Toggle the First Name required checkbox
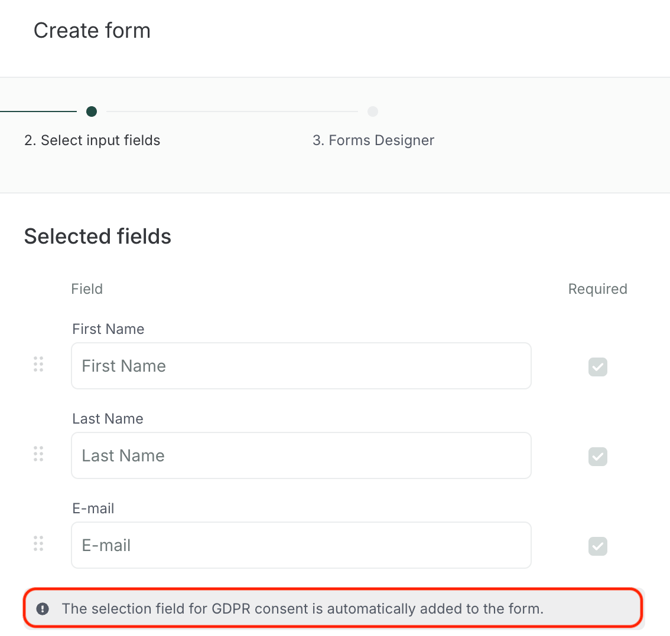Image resolution: width=670 pixels, height=636 pixels. tap(598, 367)
